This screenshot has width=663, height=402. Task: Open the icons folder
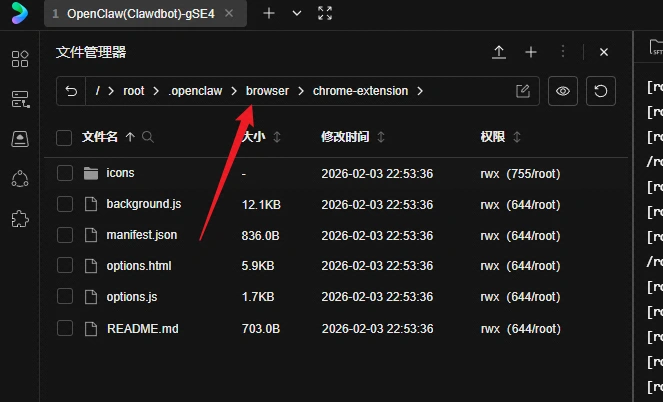pos(120,173)
